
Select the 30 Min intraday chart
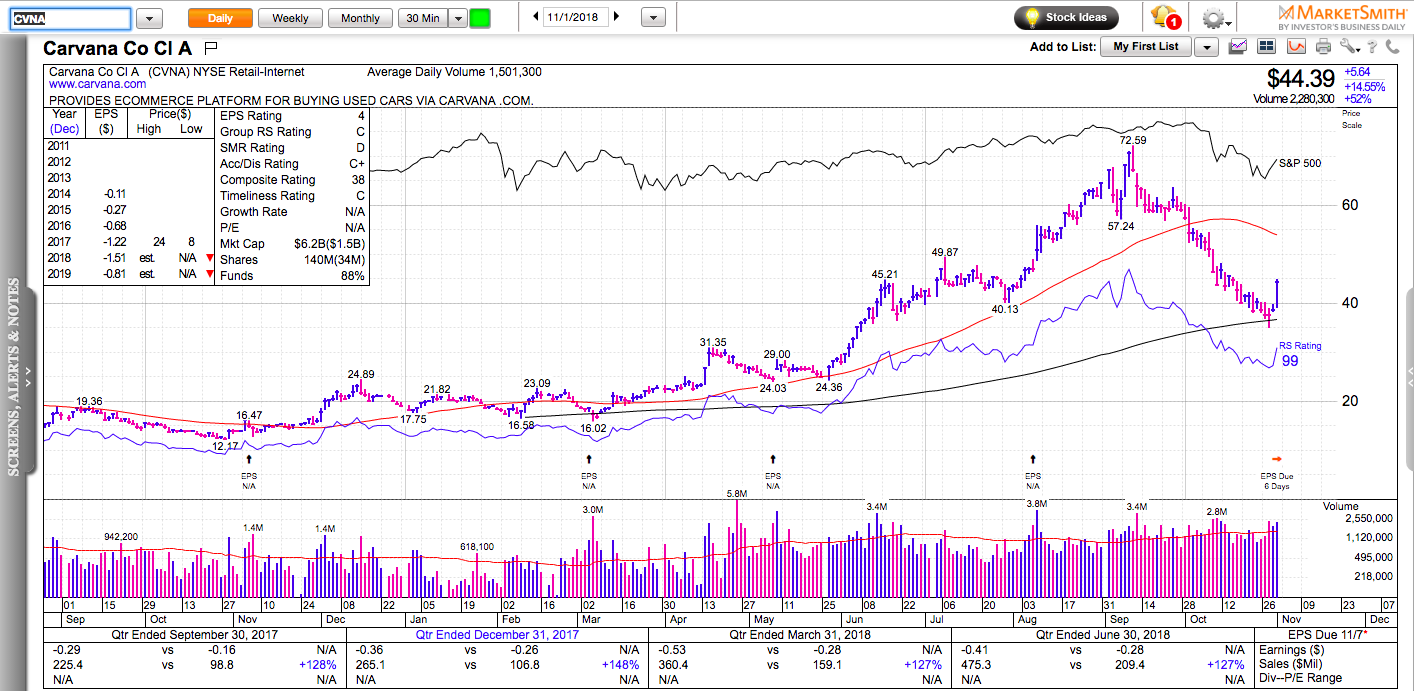(x=422, y=18)
